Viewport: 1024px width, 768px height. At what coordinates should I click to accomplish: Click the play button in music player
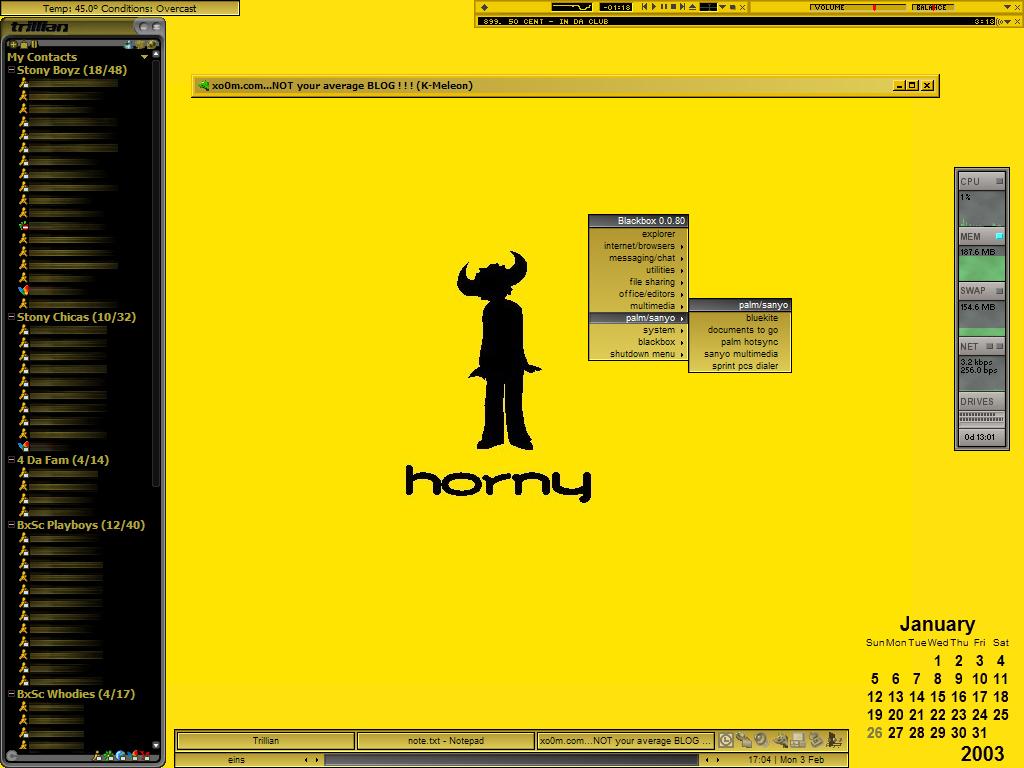(654, 7)
